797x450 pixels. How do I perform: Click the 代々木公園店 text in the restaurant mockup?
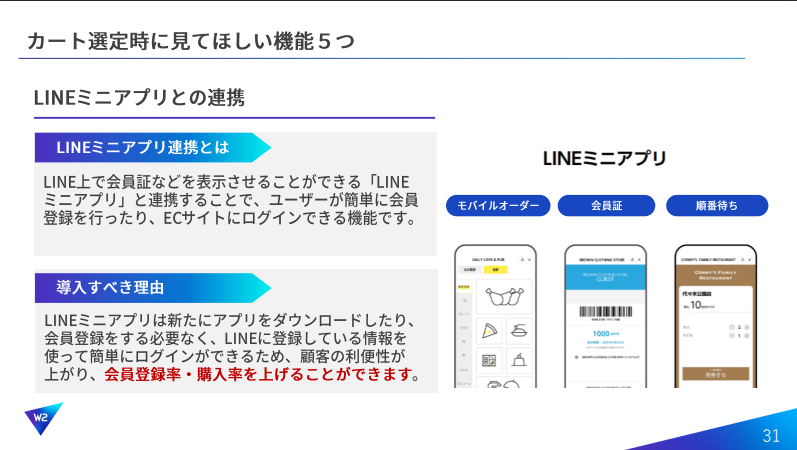tap(696, 294)
